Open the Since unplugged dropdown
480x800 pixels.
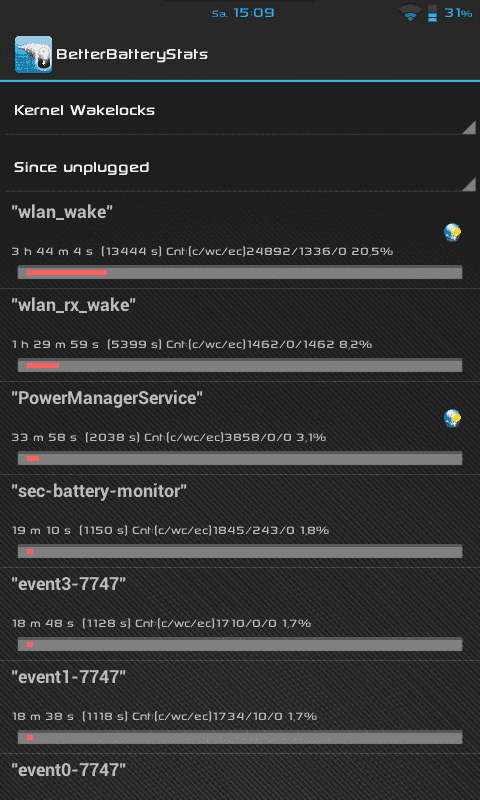click(240, 167)
